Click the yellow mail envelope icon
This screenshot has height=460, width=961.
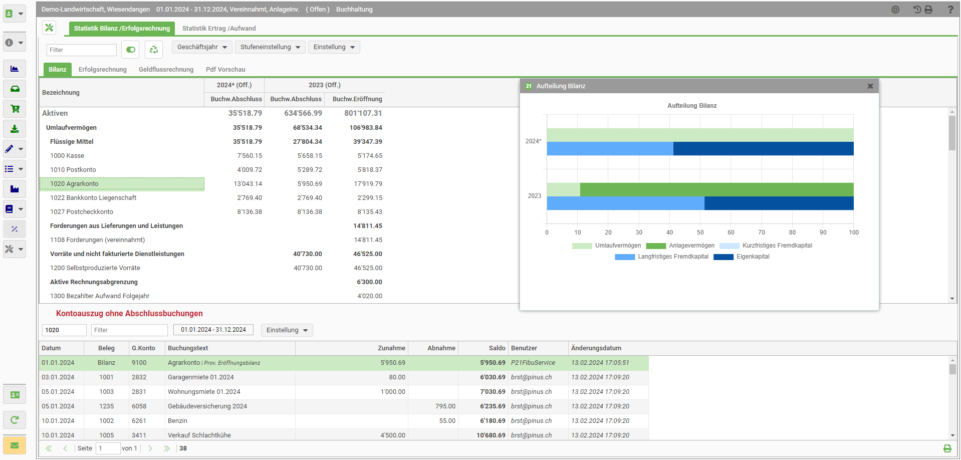[15, 445]
